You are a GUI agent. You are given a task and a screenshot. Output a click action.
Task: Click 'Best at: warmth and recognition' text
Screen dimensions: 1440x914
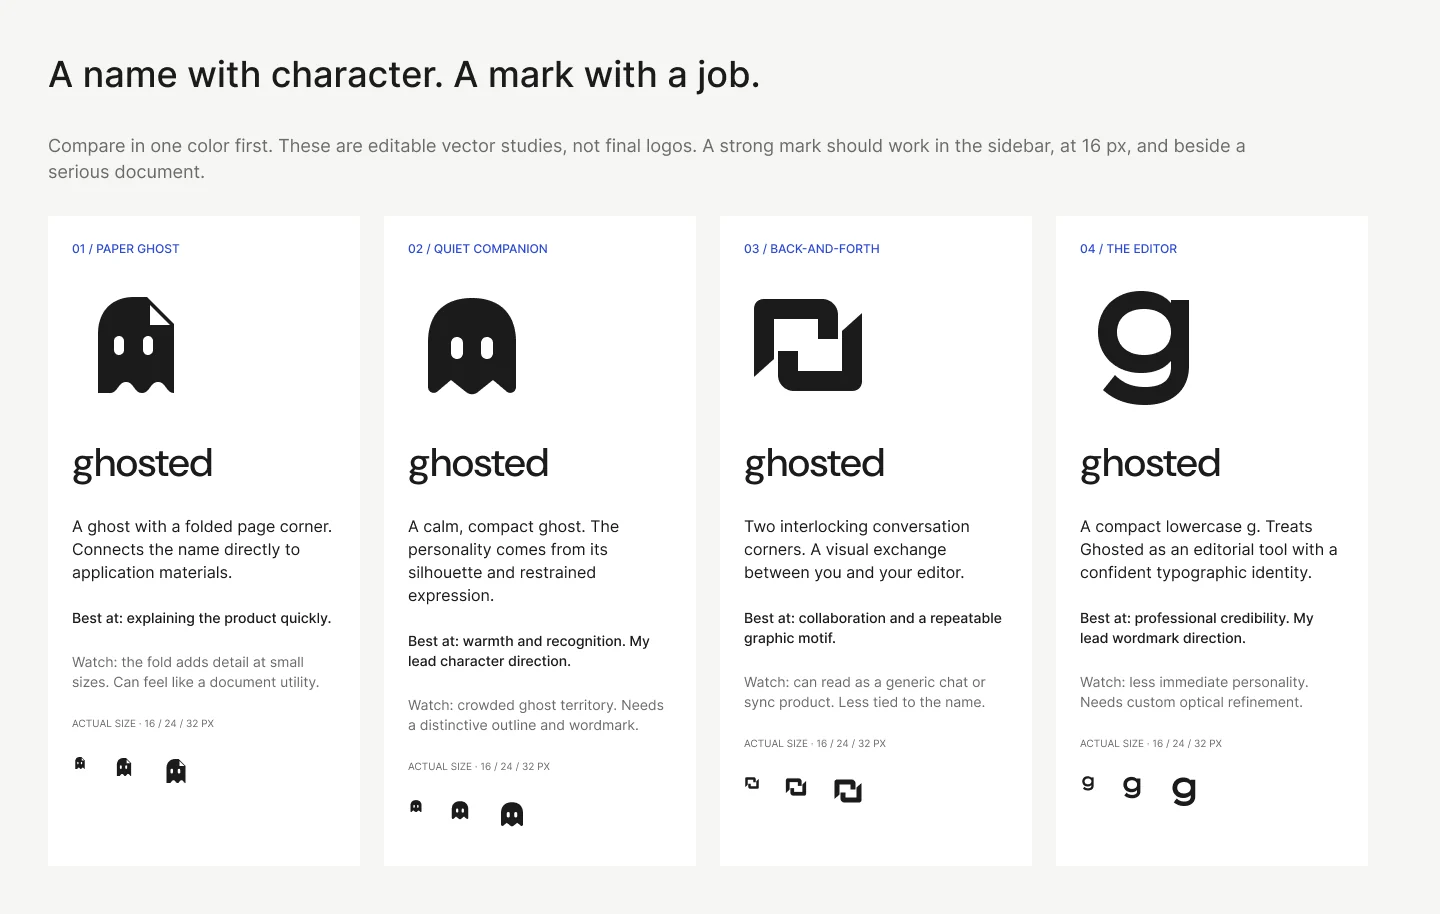tap(529, 651)
